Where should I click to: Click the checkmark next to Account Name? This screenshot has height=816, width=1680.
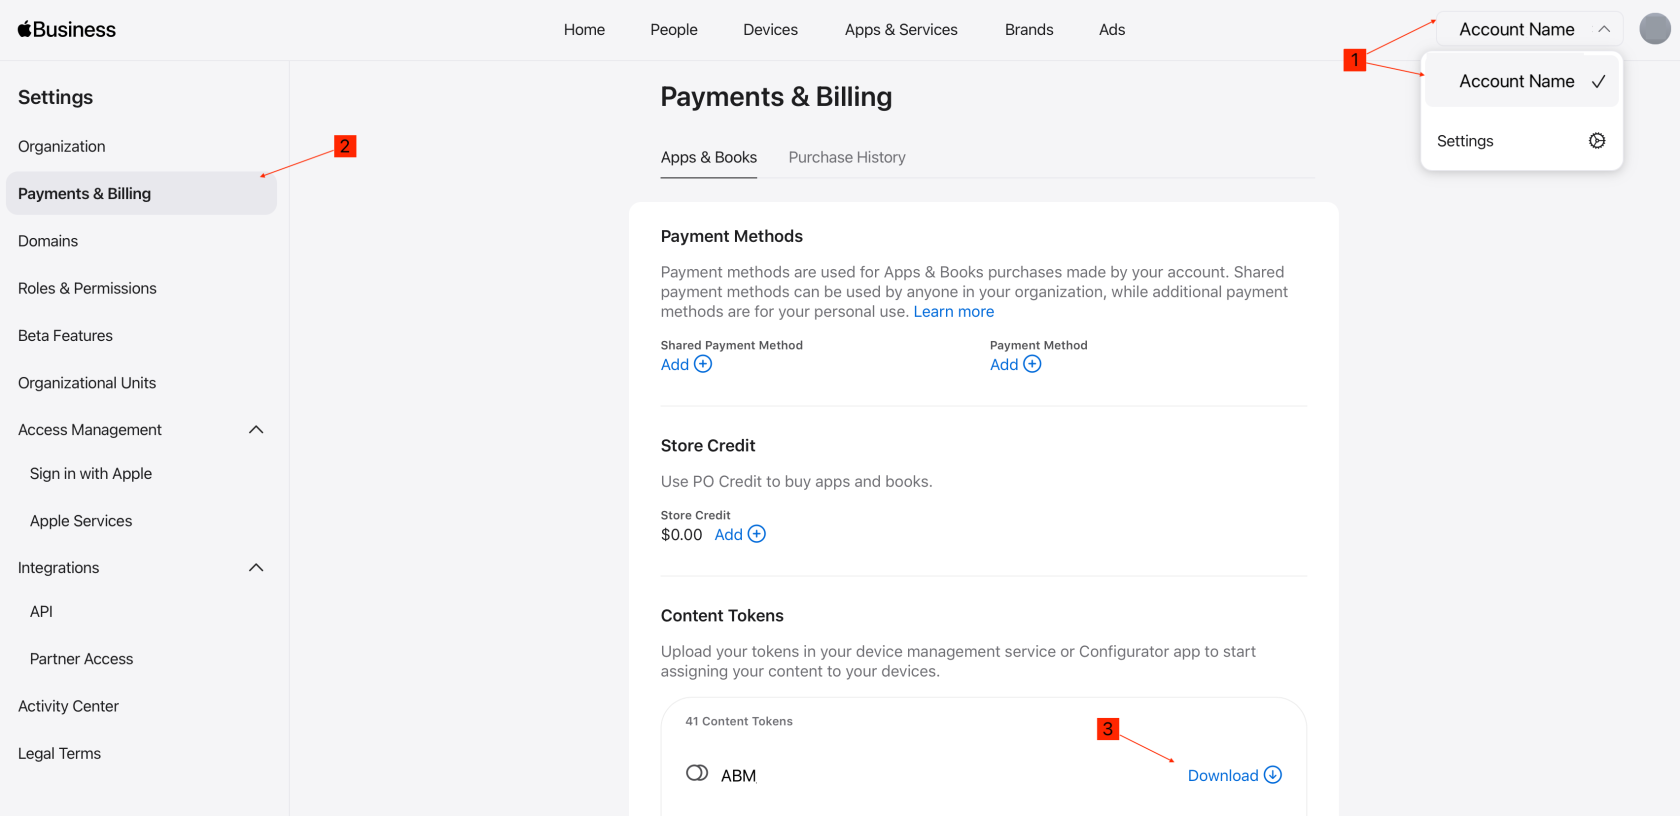coord(1598,82)
